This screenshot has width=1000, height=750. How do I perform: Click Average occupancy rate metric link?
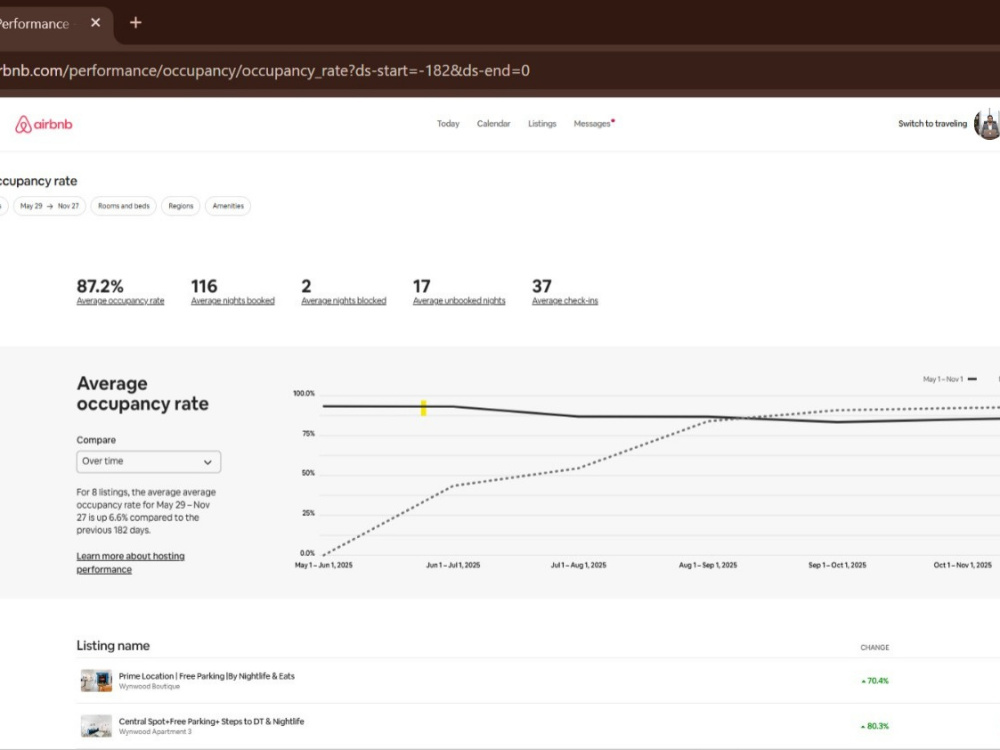point(120,301)
